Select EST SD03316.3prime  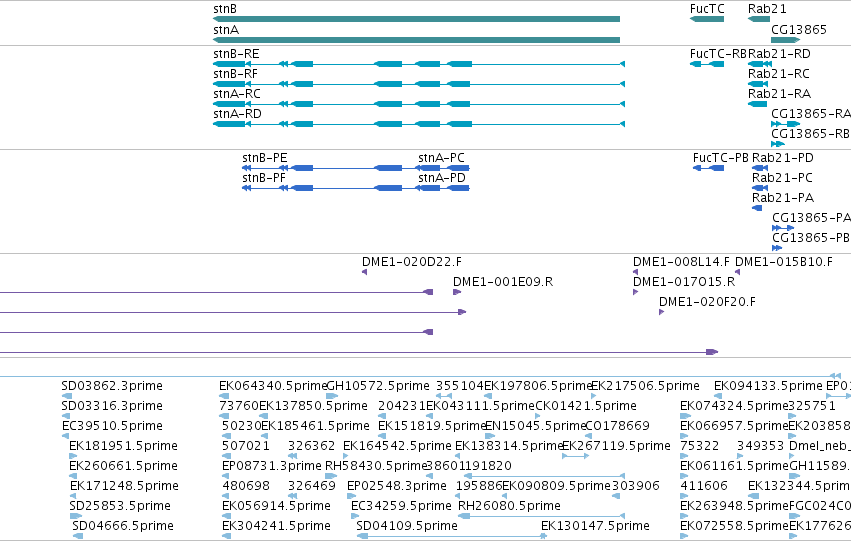point(112,406)
